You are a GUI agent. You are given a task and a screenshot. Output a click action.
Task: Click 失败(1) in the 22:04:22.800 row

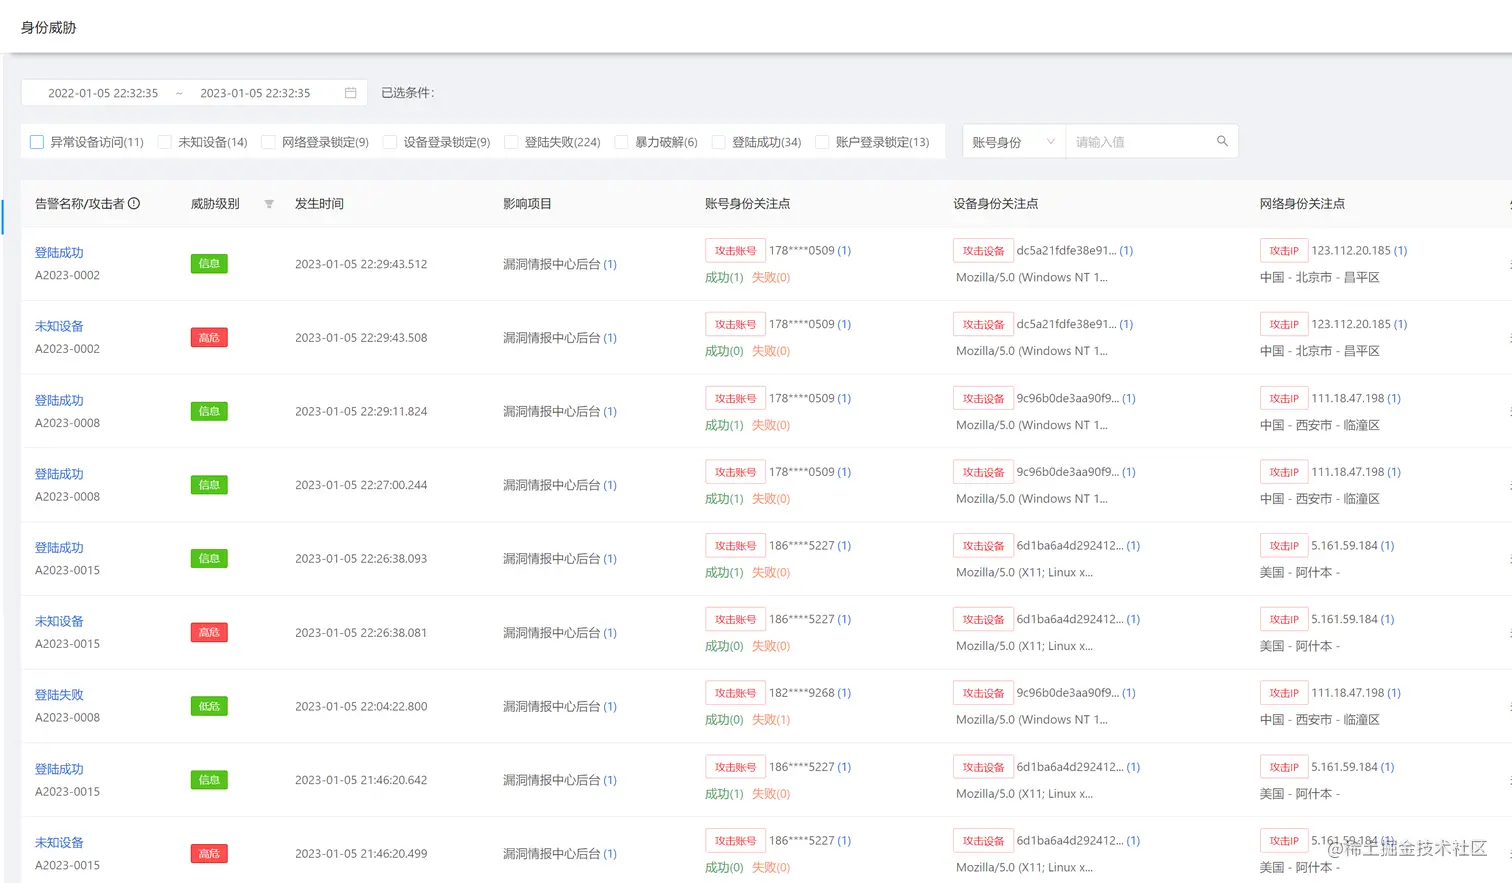[x=771, y=720]
